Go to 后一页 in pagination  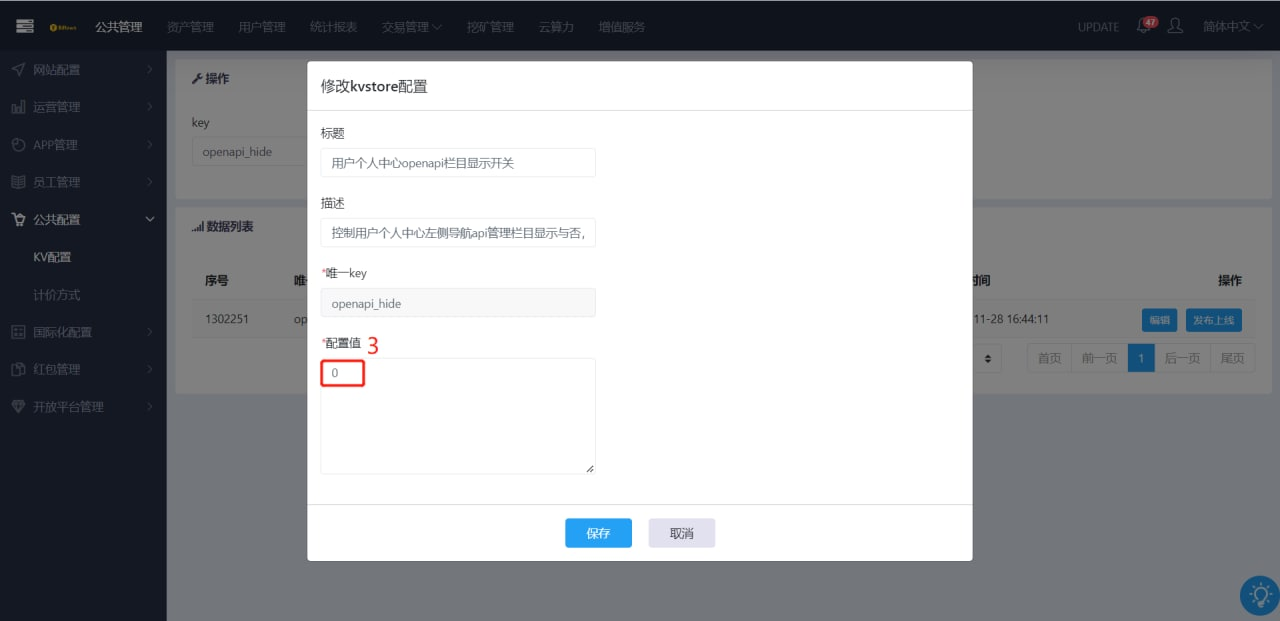(x=1182, y=358)
